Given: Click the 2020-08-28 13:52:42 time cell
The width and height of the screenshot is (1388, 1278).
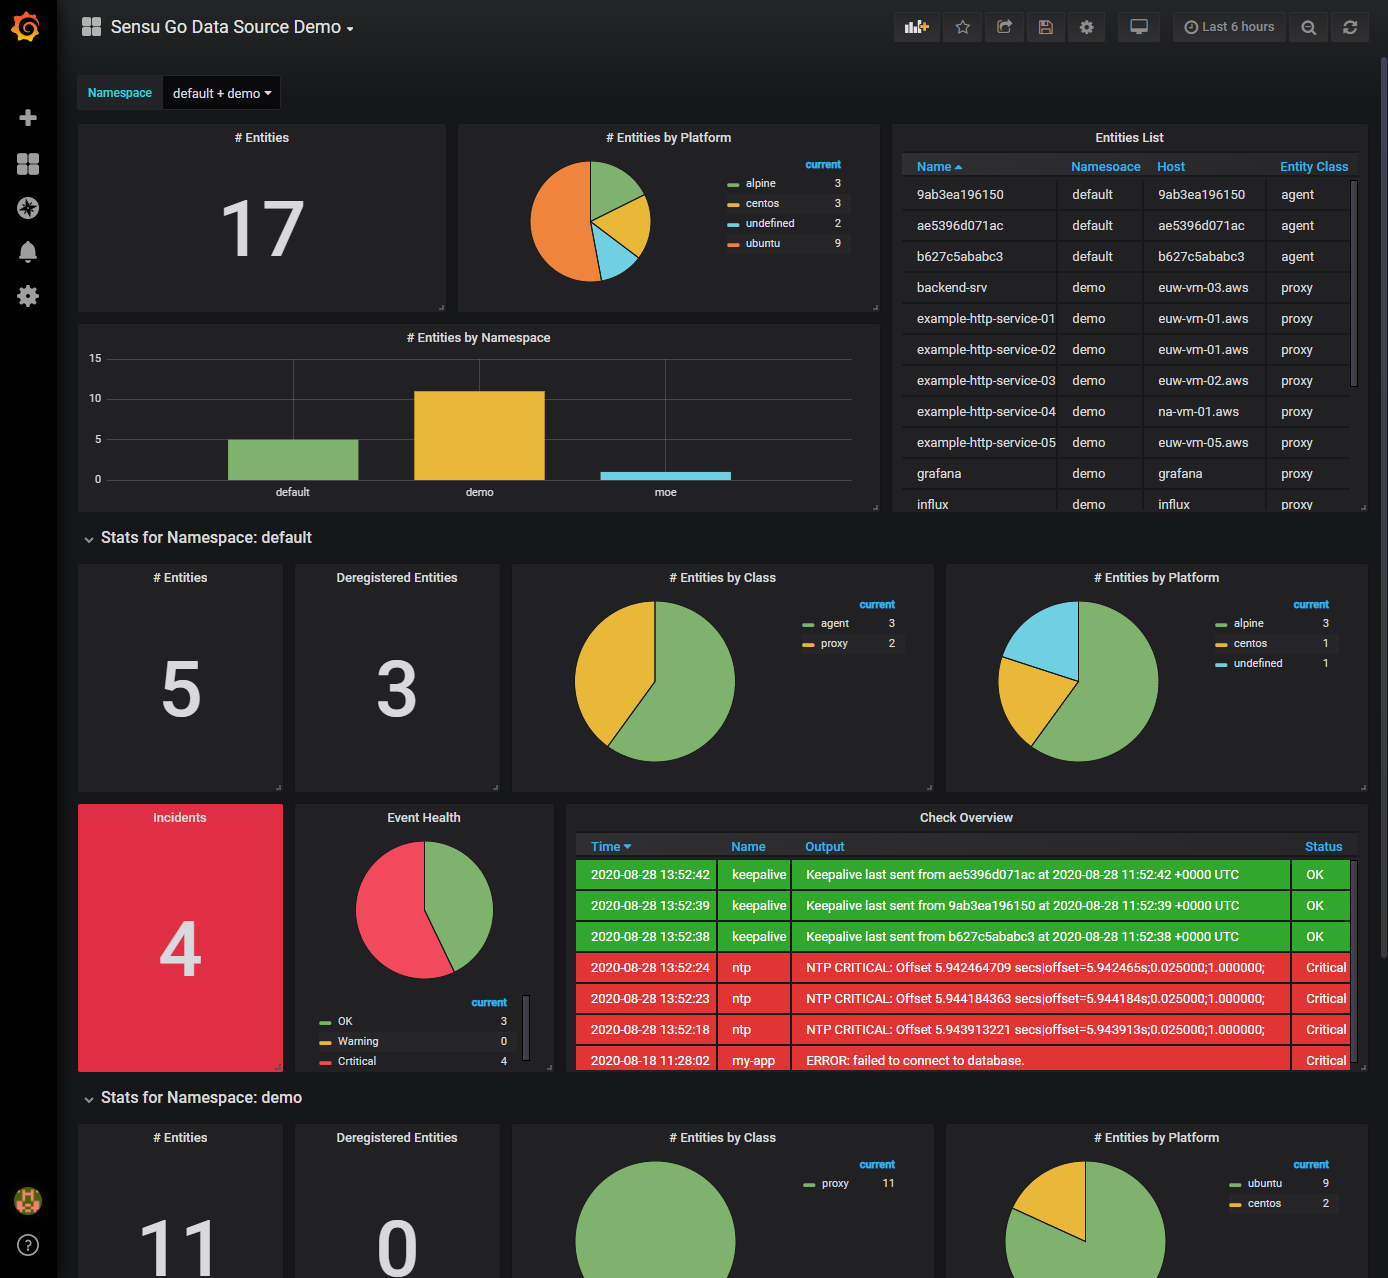Looking at the screenshot, I should click(x=650, y=875).
